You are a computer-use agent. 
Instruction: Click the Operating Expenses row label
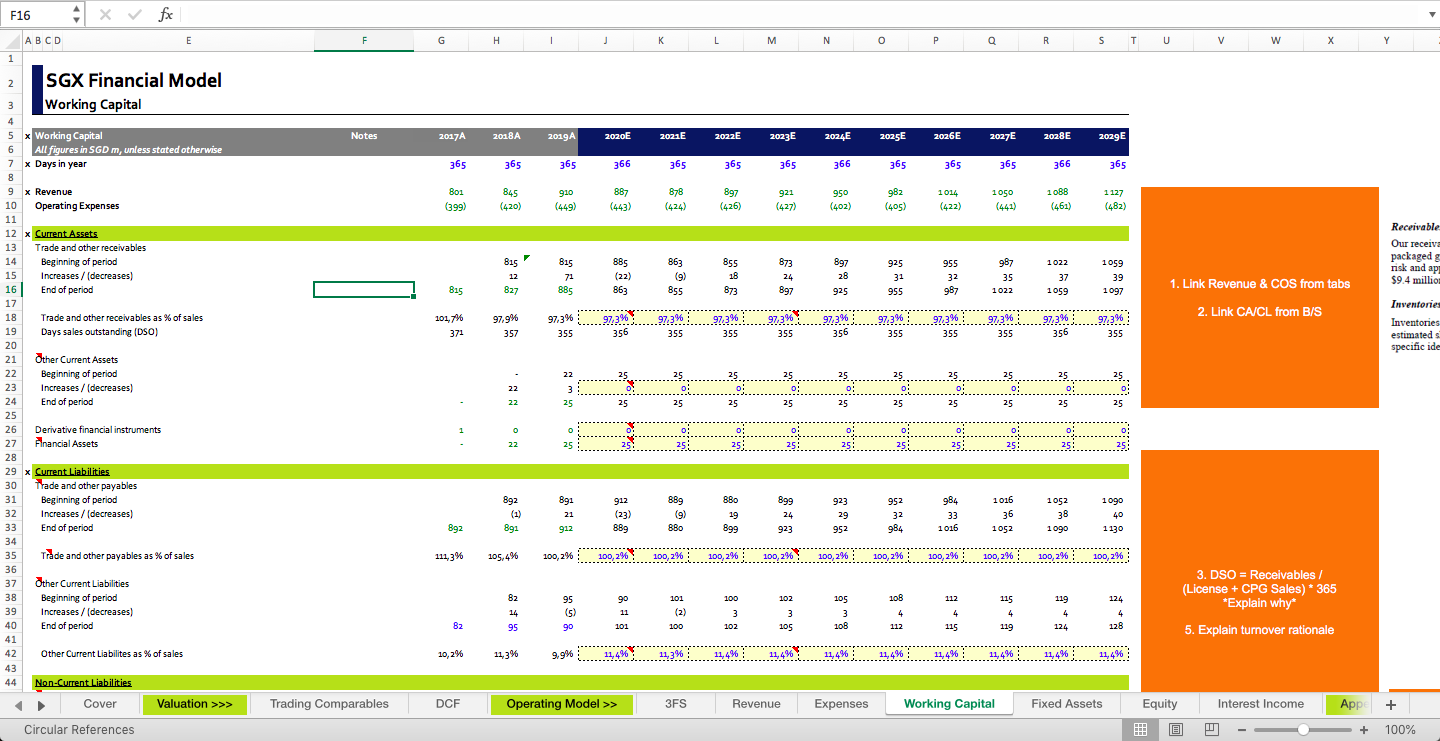(77, 206)
